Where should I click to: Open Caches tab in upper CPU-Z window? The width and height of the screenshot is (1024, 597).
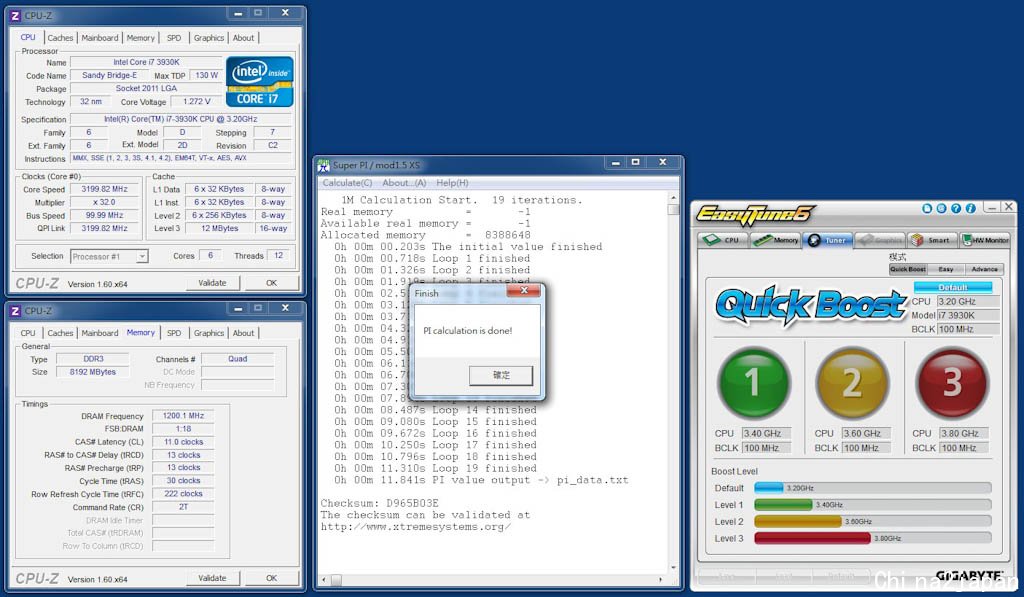click(x=60, y=38)
